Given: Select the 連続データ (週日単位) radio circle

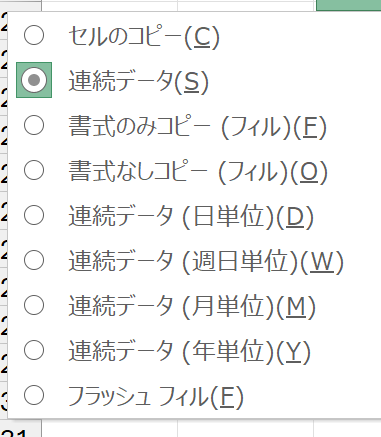Looking at the screenshot, I should click(x=34, y=260).
